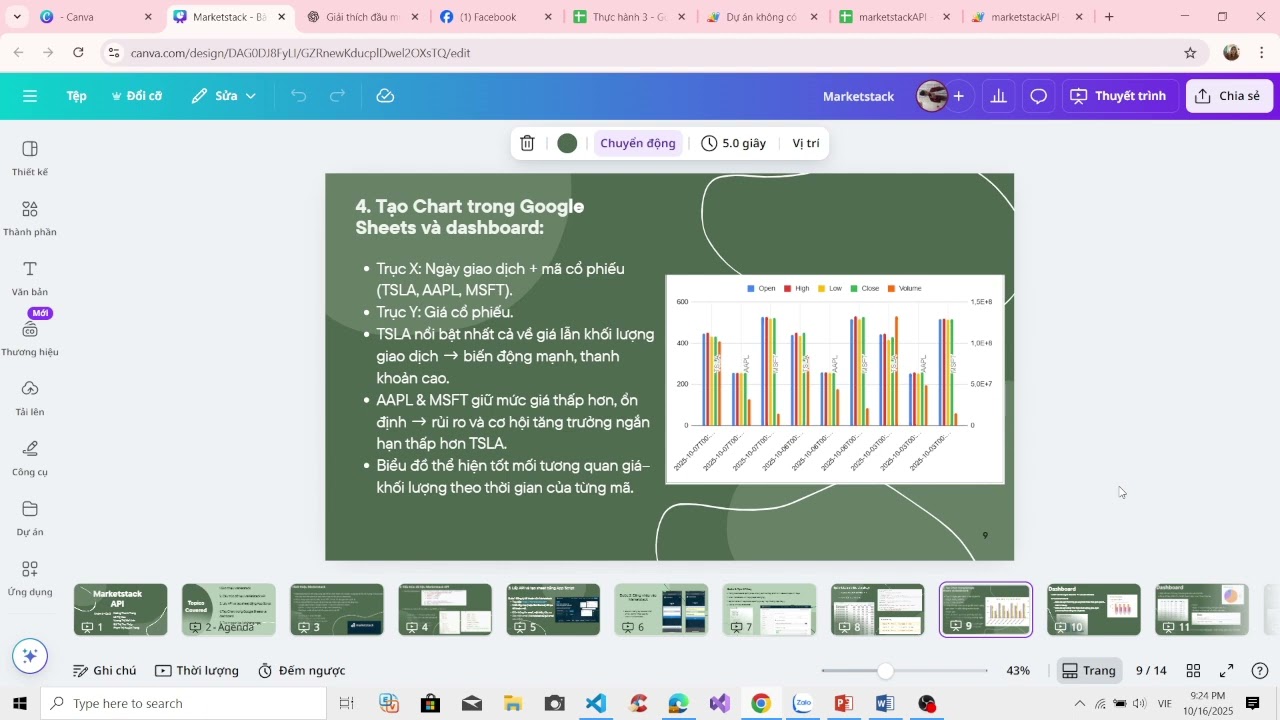Delete the page with trash icon

click(527, 143)
